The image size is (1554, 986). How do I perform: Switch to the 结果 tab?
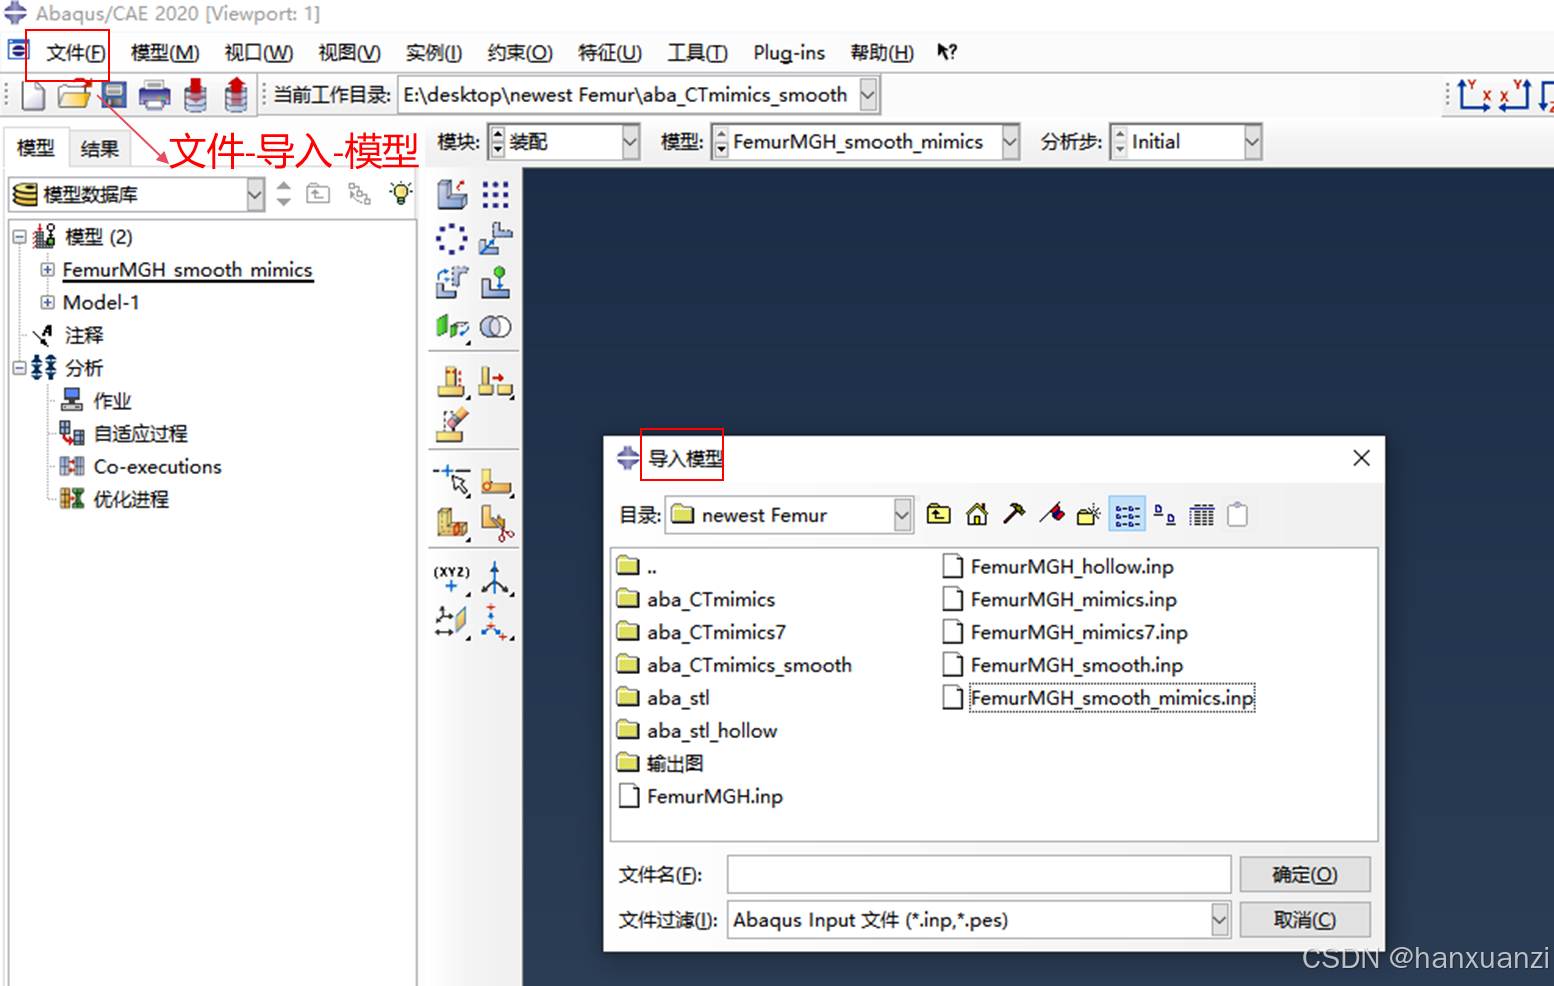tap(99, 149)
